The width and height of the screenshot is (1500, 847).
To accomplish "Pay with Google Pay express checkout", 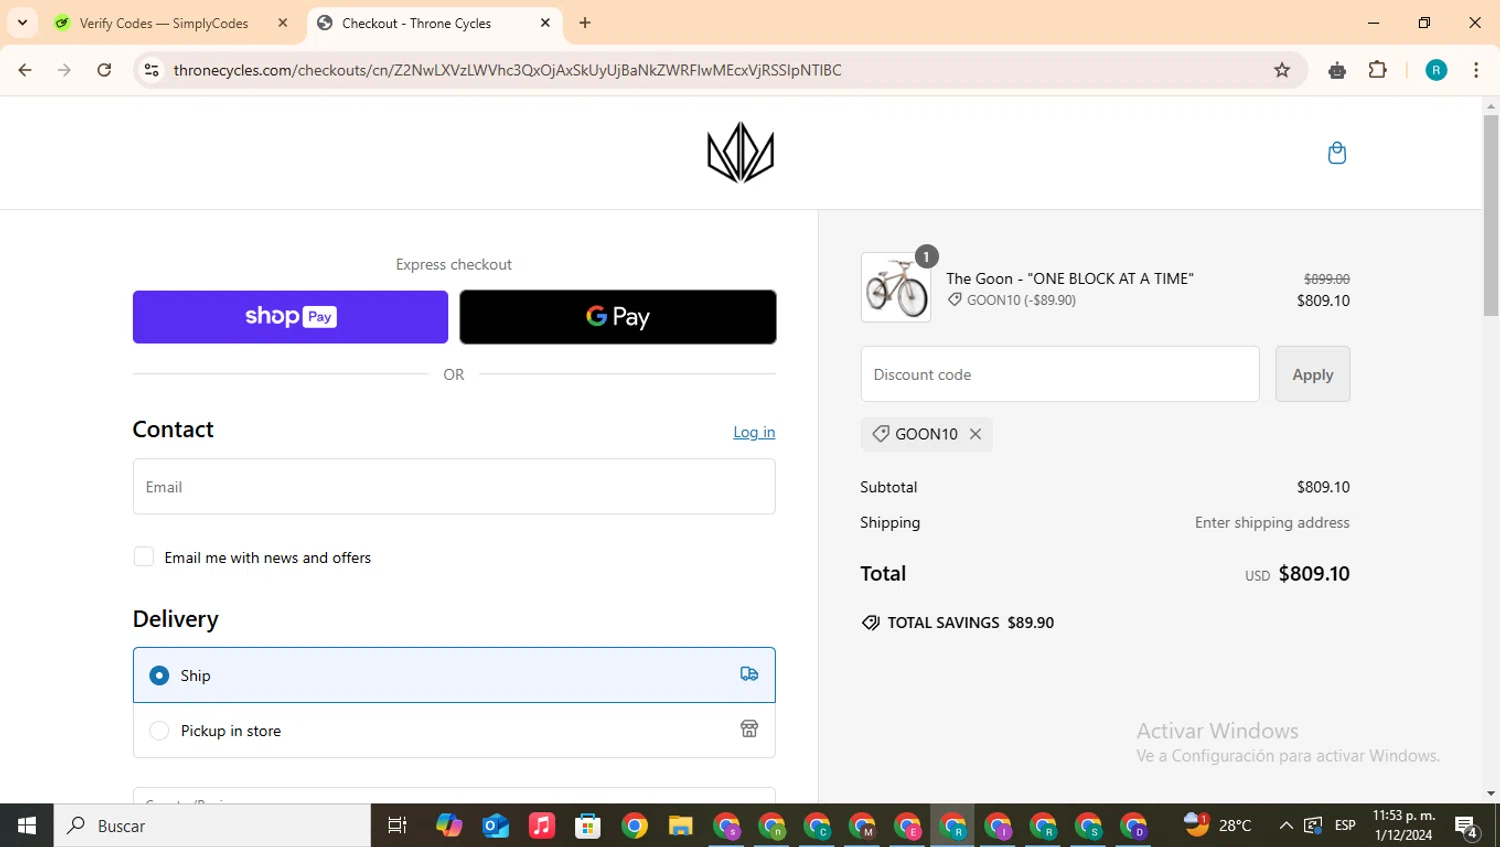I will [618, 317].
